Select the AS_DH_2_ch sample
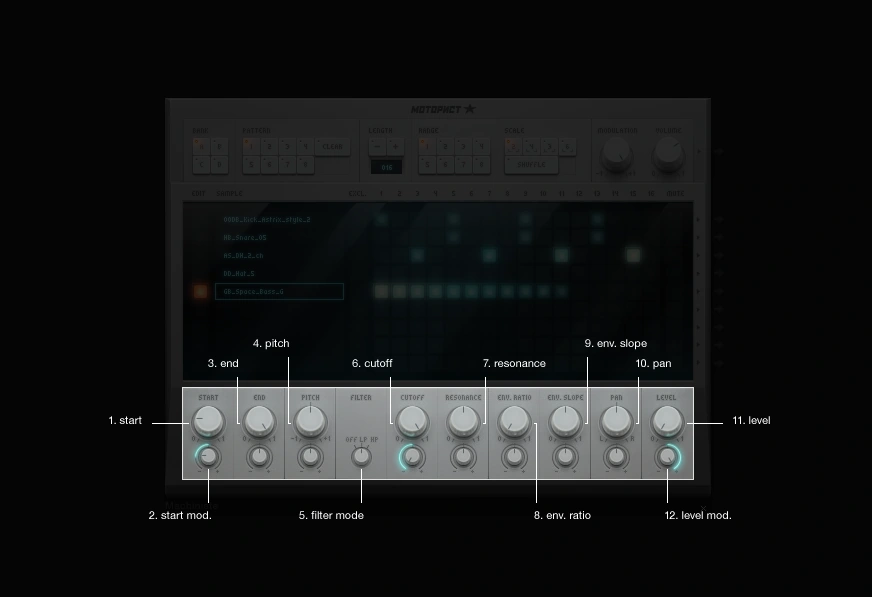 243,256
